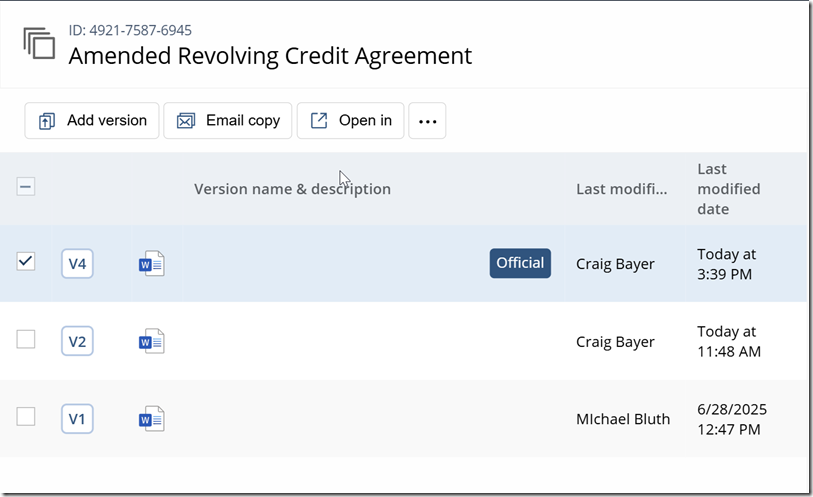This screenshot has height=497, width=813.
Task: Click the Add version button
Action: 92,121
